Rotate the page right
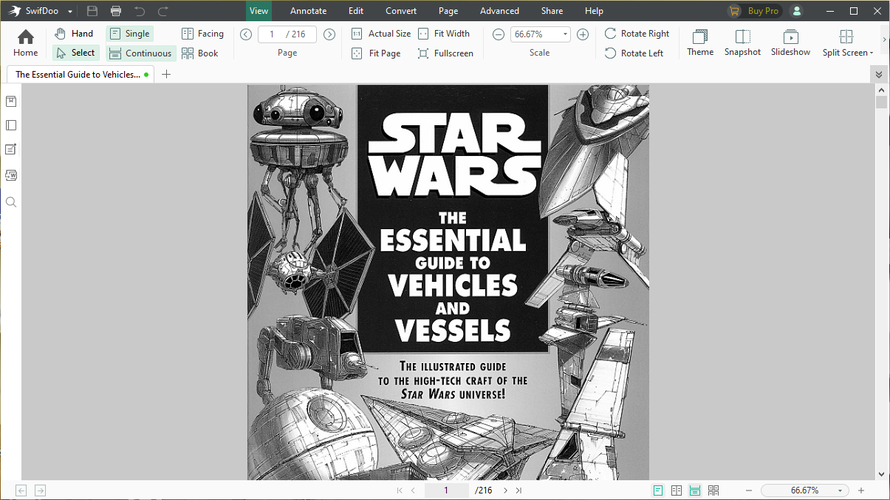 (636, 34)
